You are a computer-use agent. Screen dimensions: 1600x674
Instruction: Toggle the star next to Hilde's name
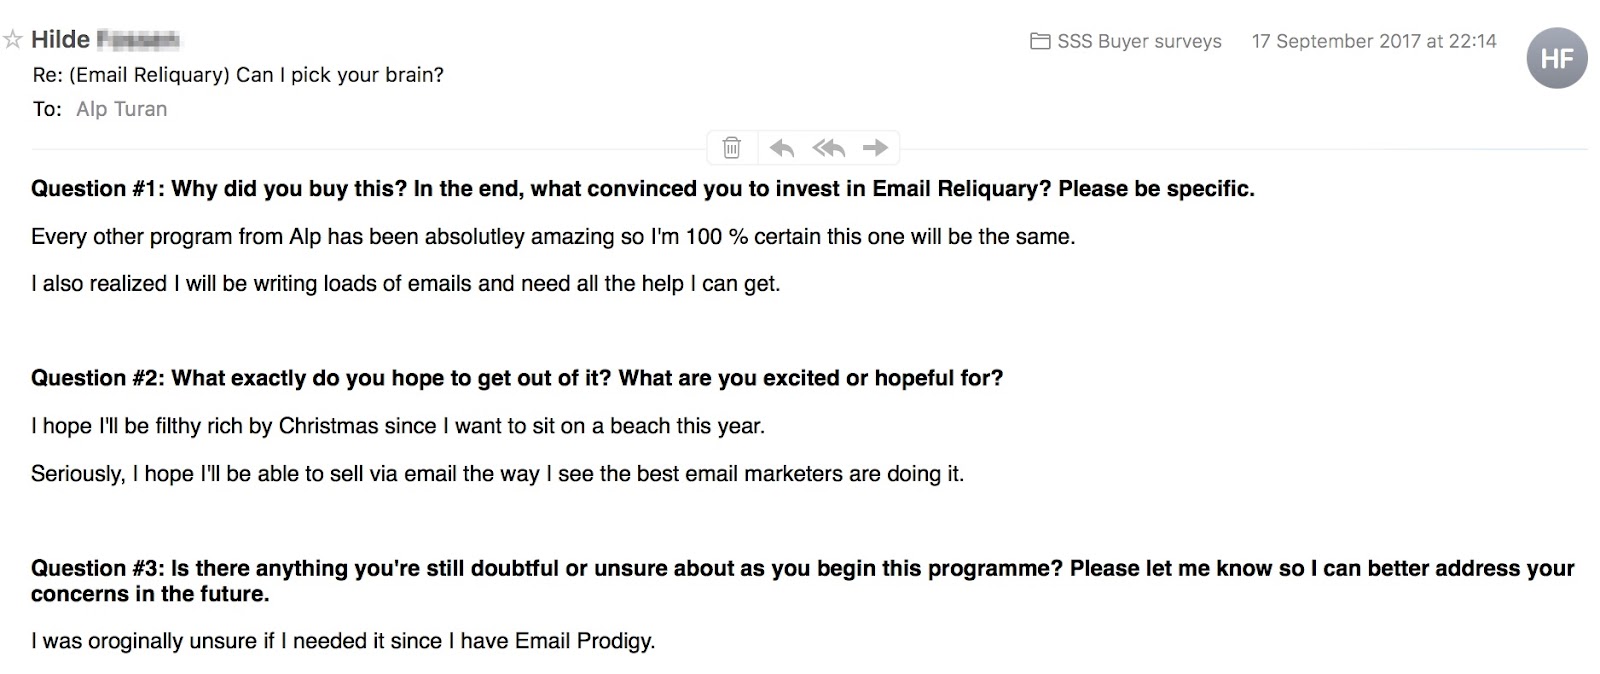[13, 40]
